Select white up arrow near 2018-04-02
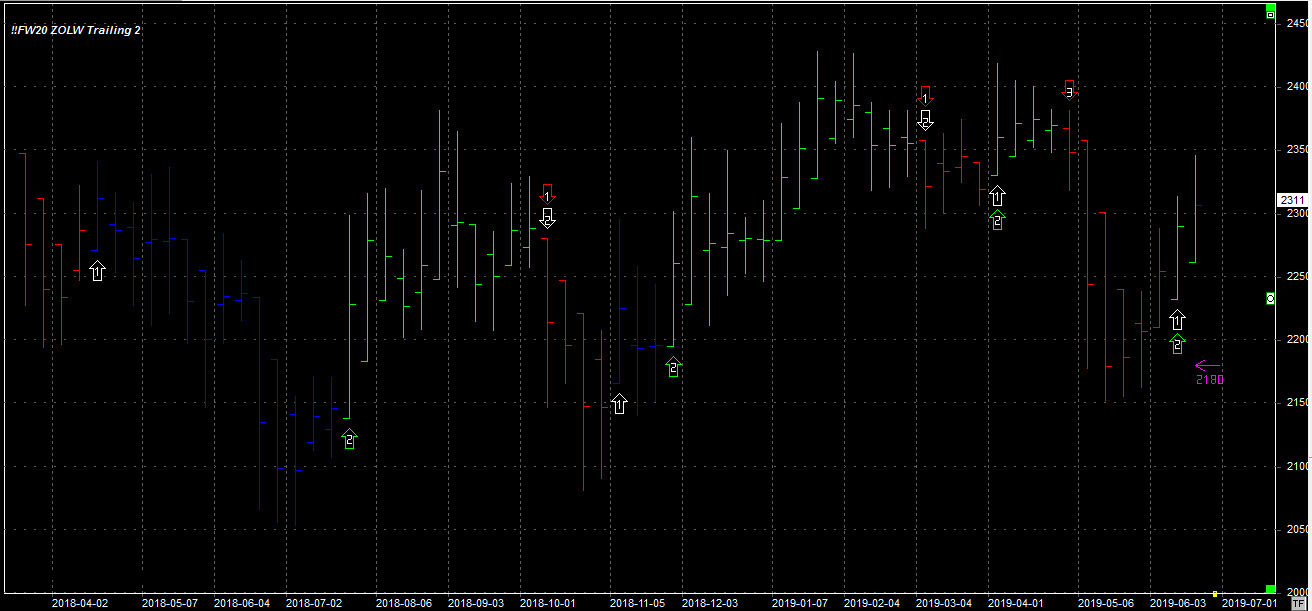The image size is (1312, 611). point(97,270)
